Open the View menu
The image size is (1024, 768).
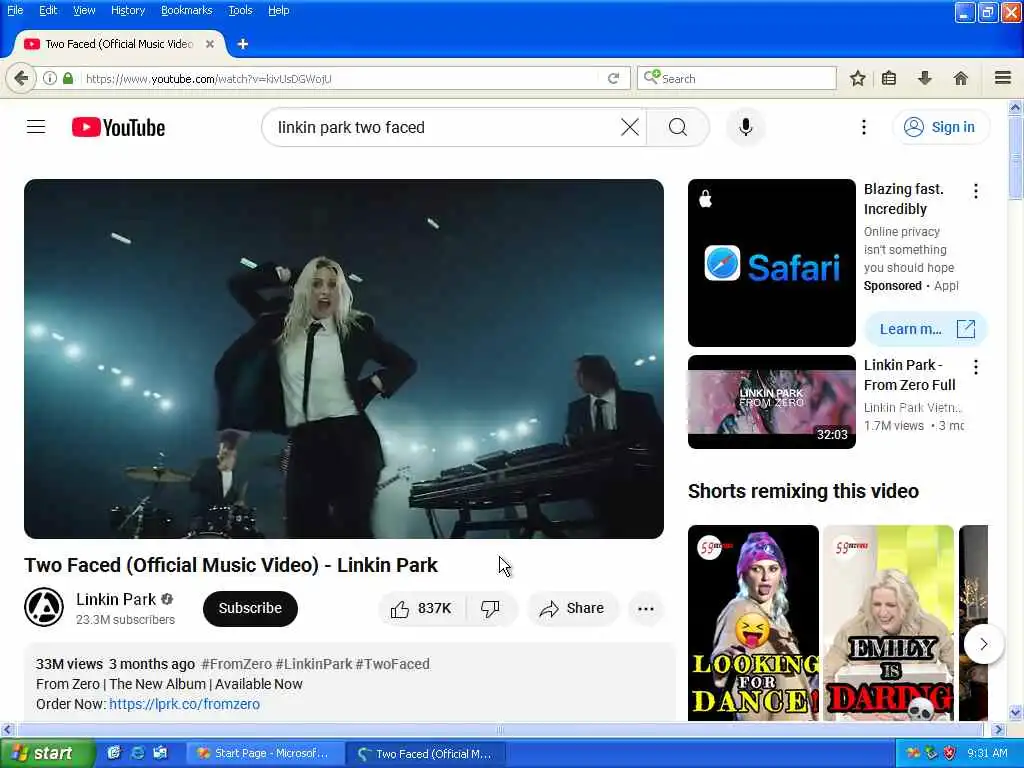(84, 10)
